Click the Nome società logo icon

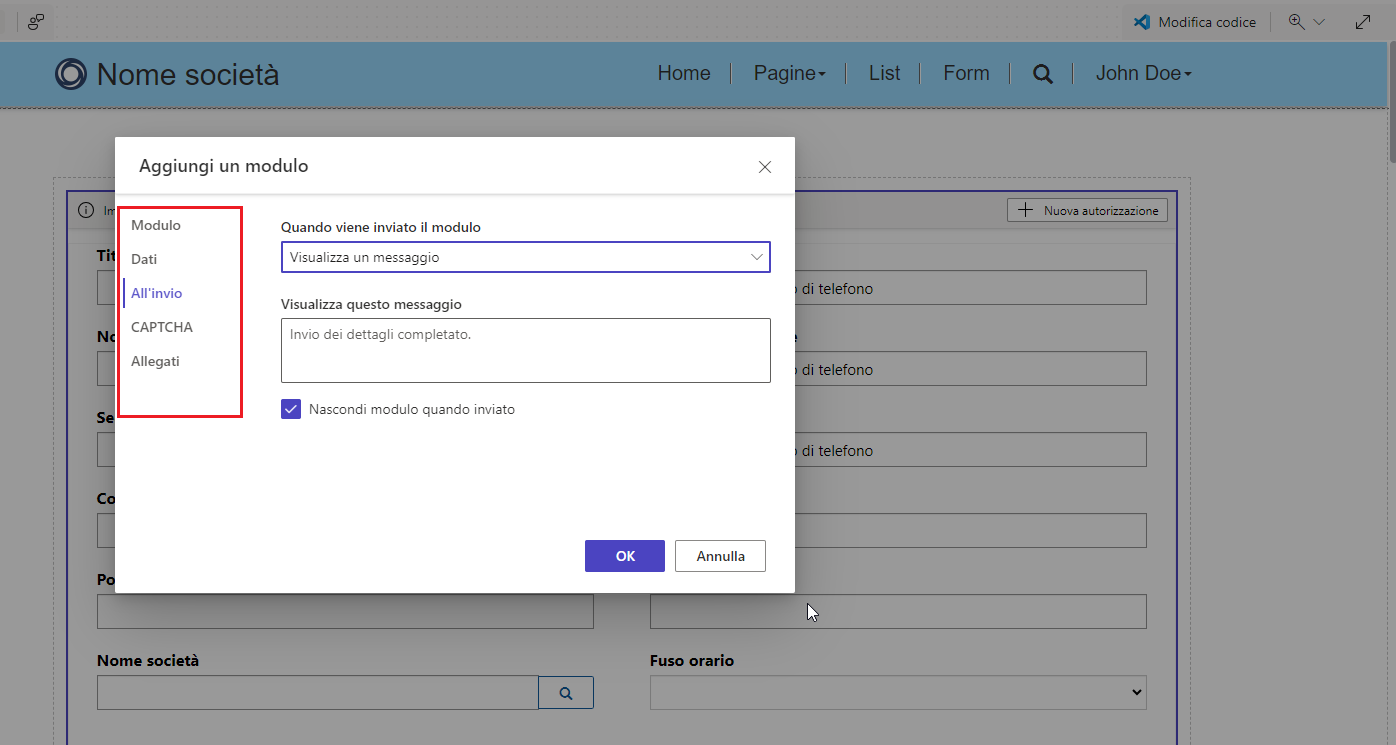tap(71, 74)
